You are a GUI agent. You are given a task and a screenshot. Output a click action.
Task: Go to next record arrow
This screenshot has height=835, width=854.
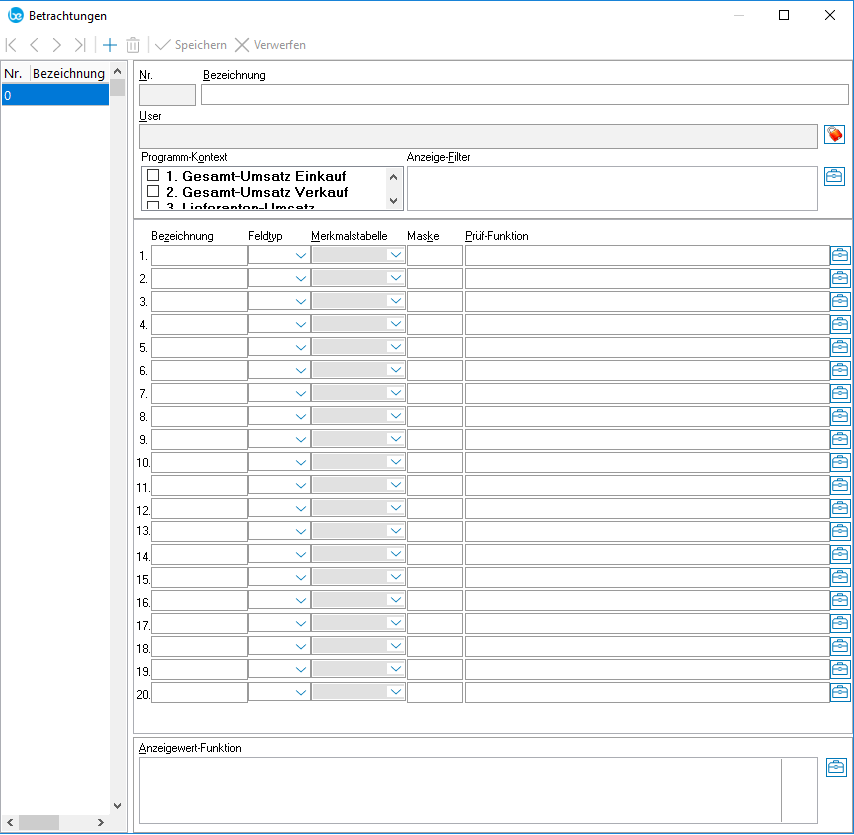[x=57, y=45]
